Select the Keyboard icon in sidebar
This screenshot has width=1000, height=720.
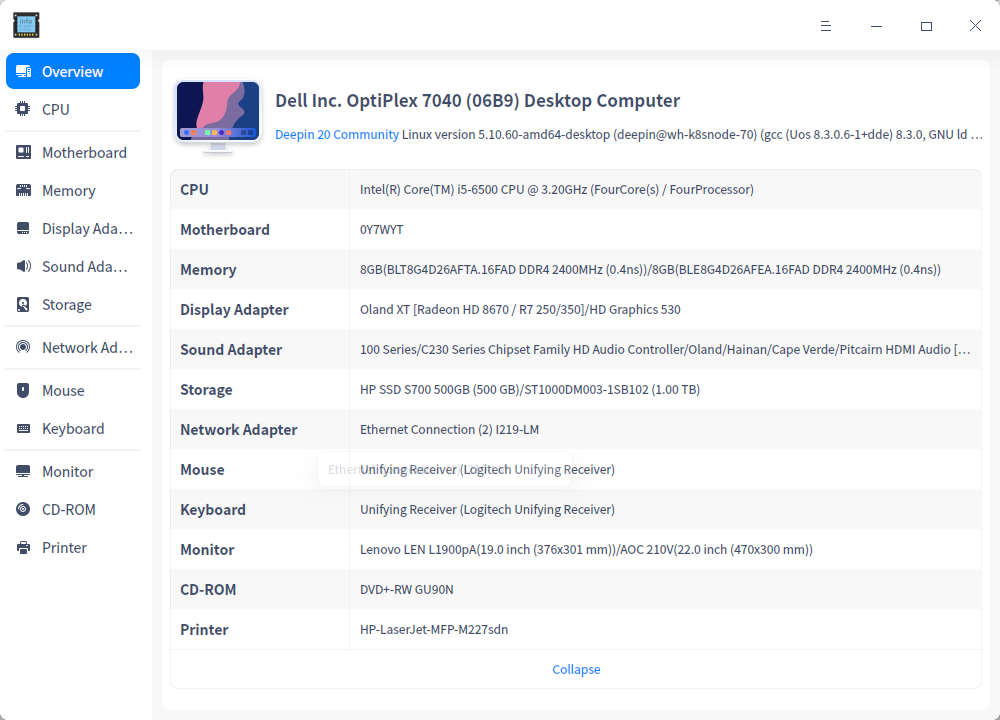click(22, 428)
